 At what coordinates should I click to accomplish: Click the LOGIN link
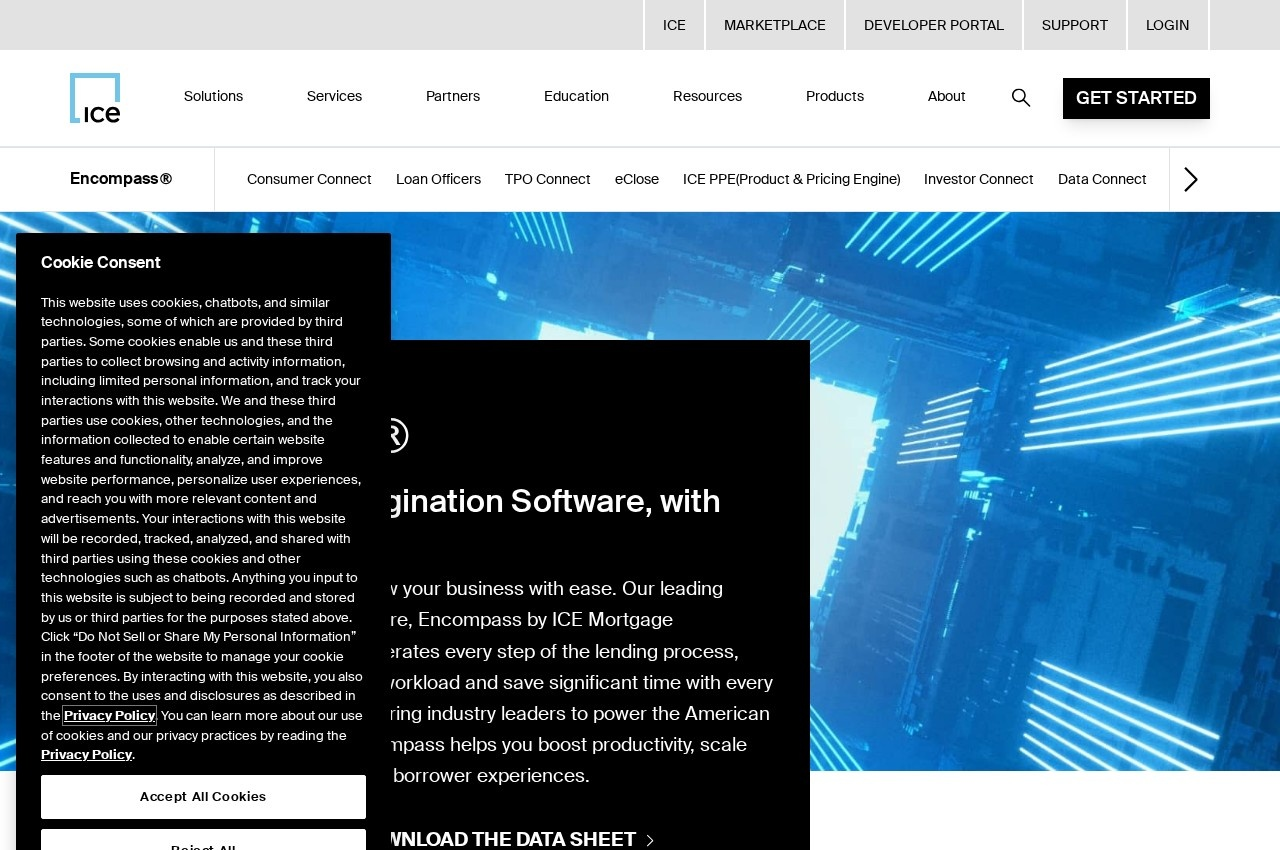tap(1168, 25)
